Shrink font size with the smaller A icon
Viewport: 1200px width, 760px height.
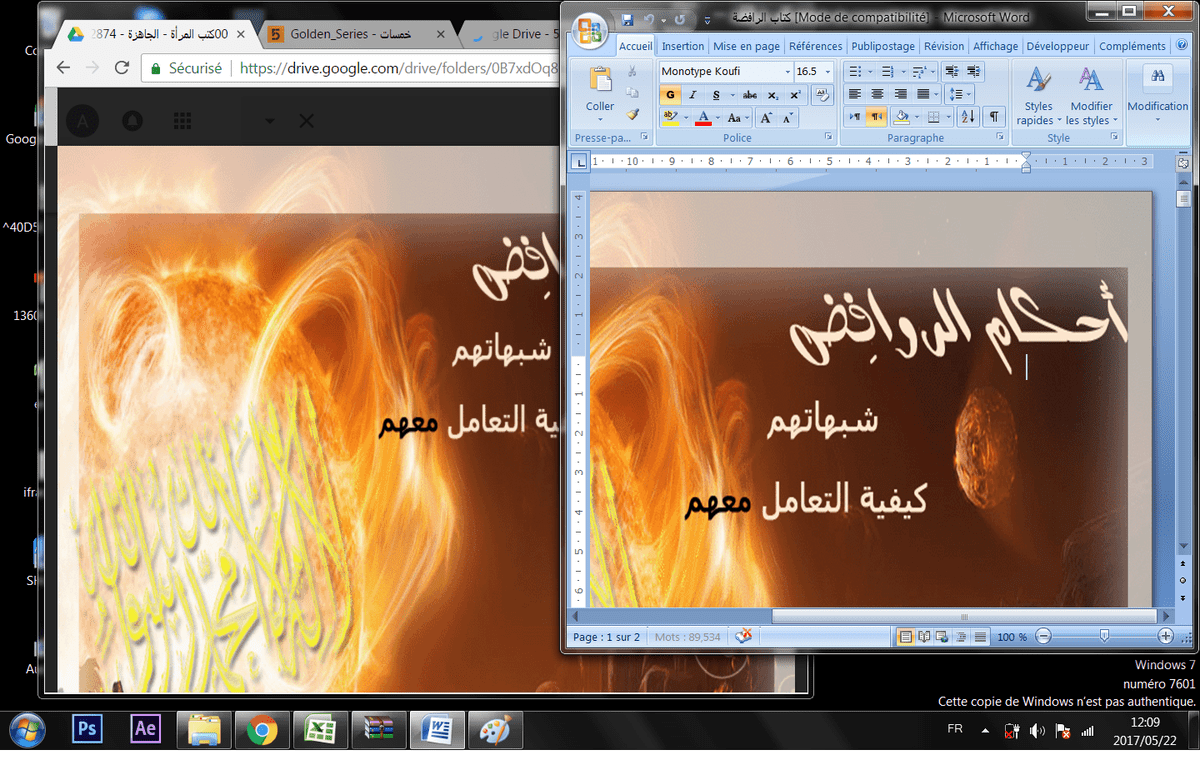pyautogui.click(x=788, y=118)
